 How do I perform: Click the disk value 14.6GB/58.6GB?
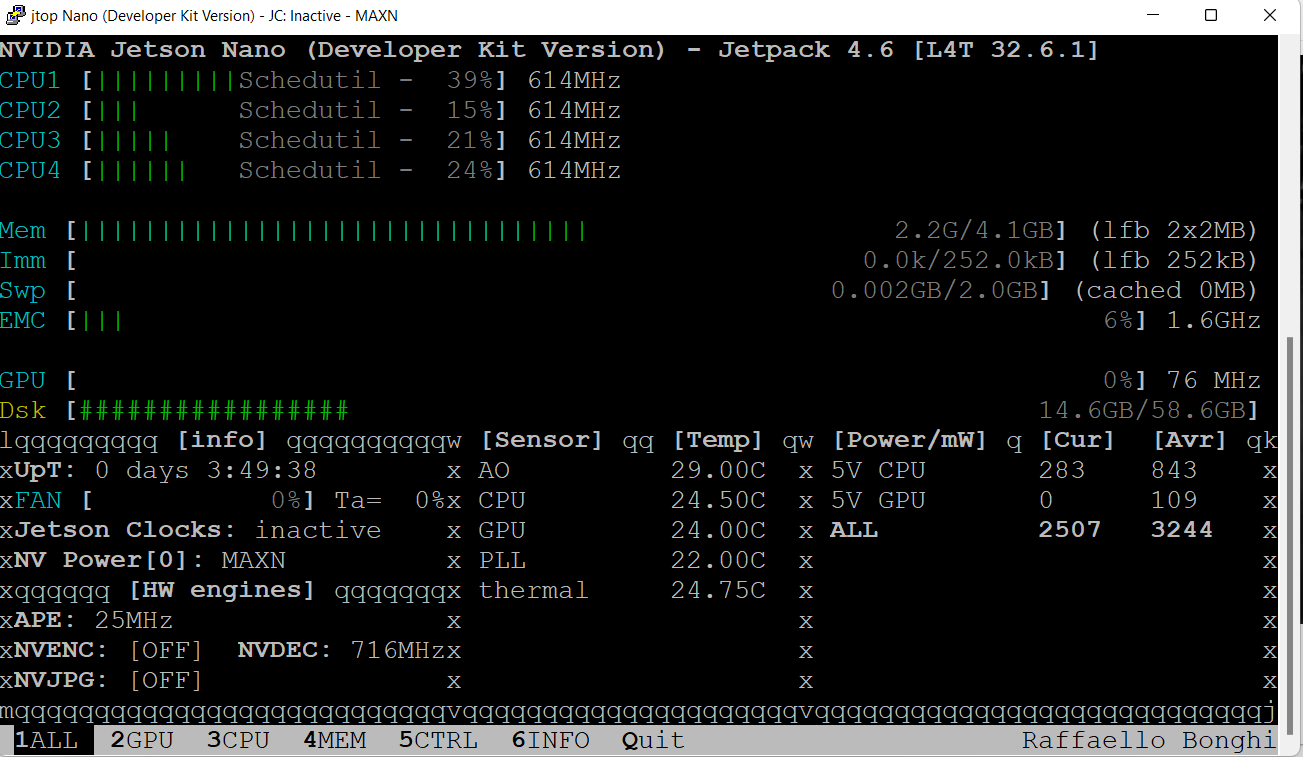(x=1142, y=411)
